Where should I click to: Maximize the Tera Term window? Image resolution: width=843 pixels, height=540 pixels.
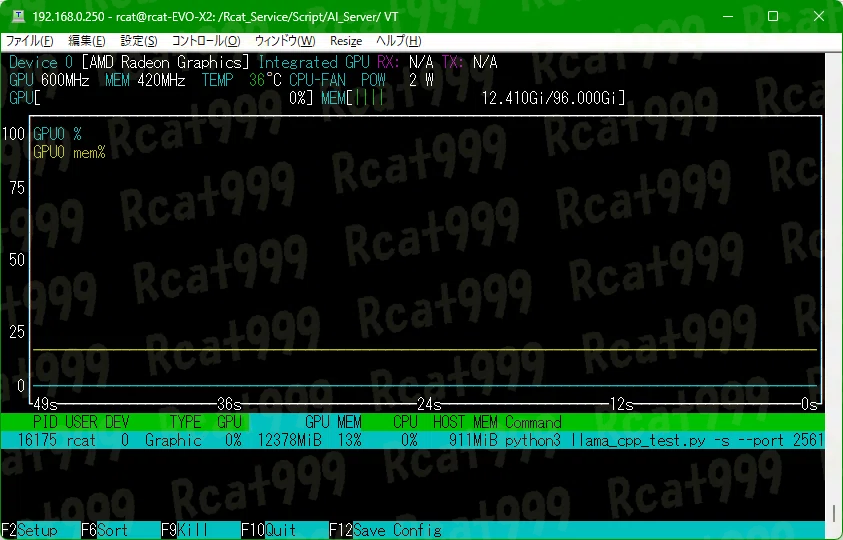(773, 16)
